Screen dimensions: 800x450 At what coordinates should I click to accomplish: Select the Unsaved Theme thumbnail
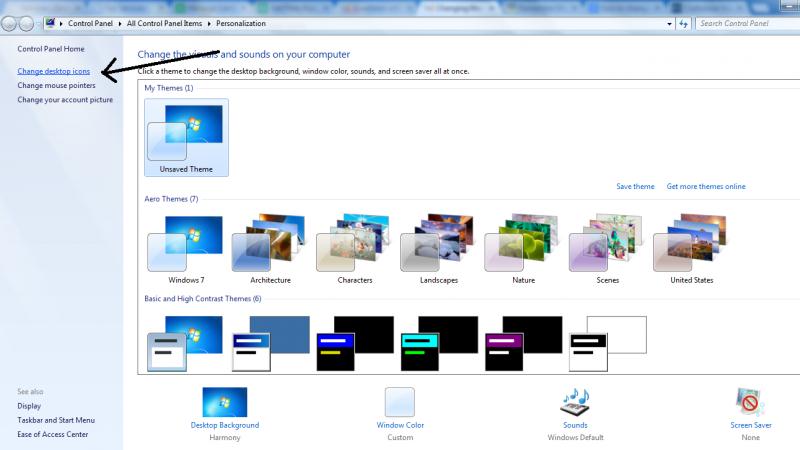pos(186,133)
